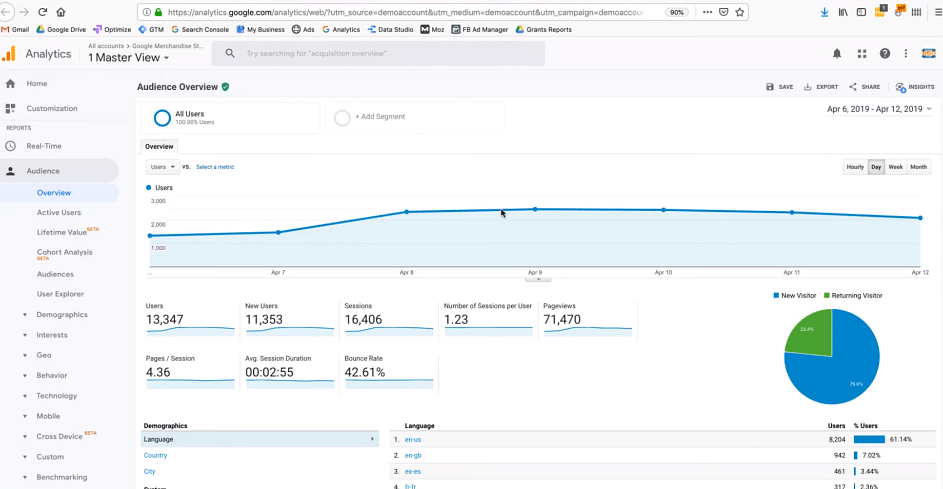Save the report with SAVE
This screenshot has height=489, width=943.
point(779,87)
